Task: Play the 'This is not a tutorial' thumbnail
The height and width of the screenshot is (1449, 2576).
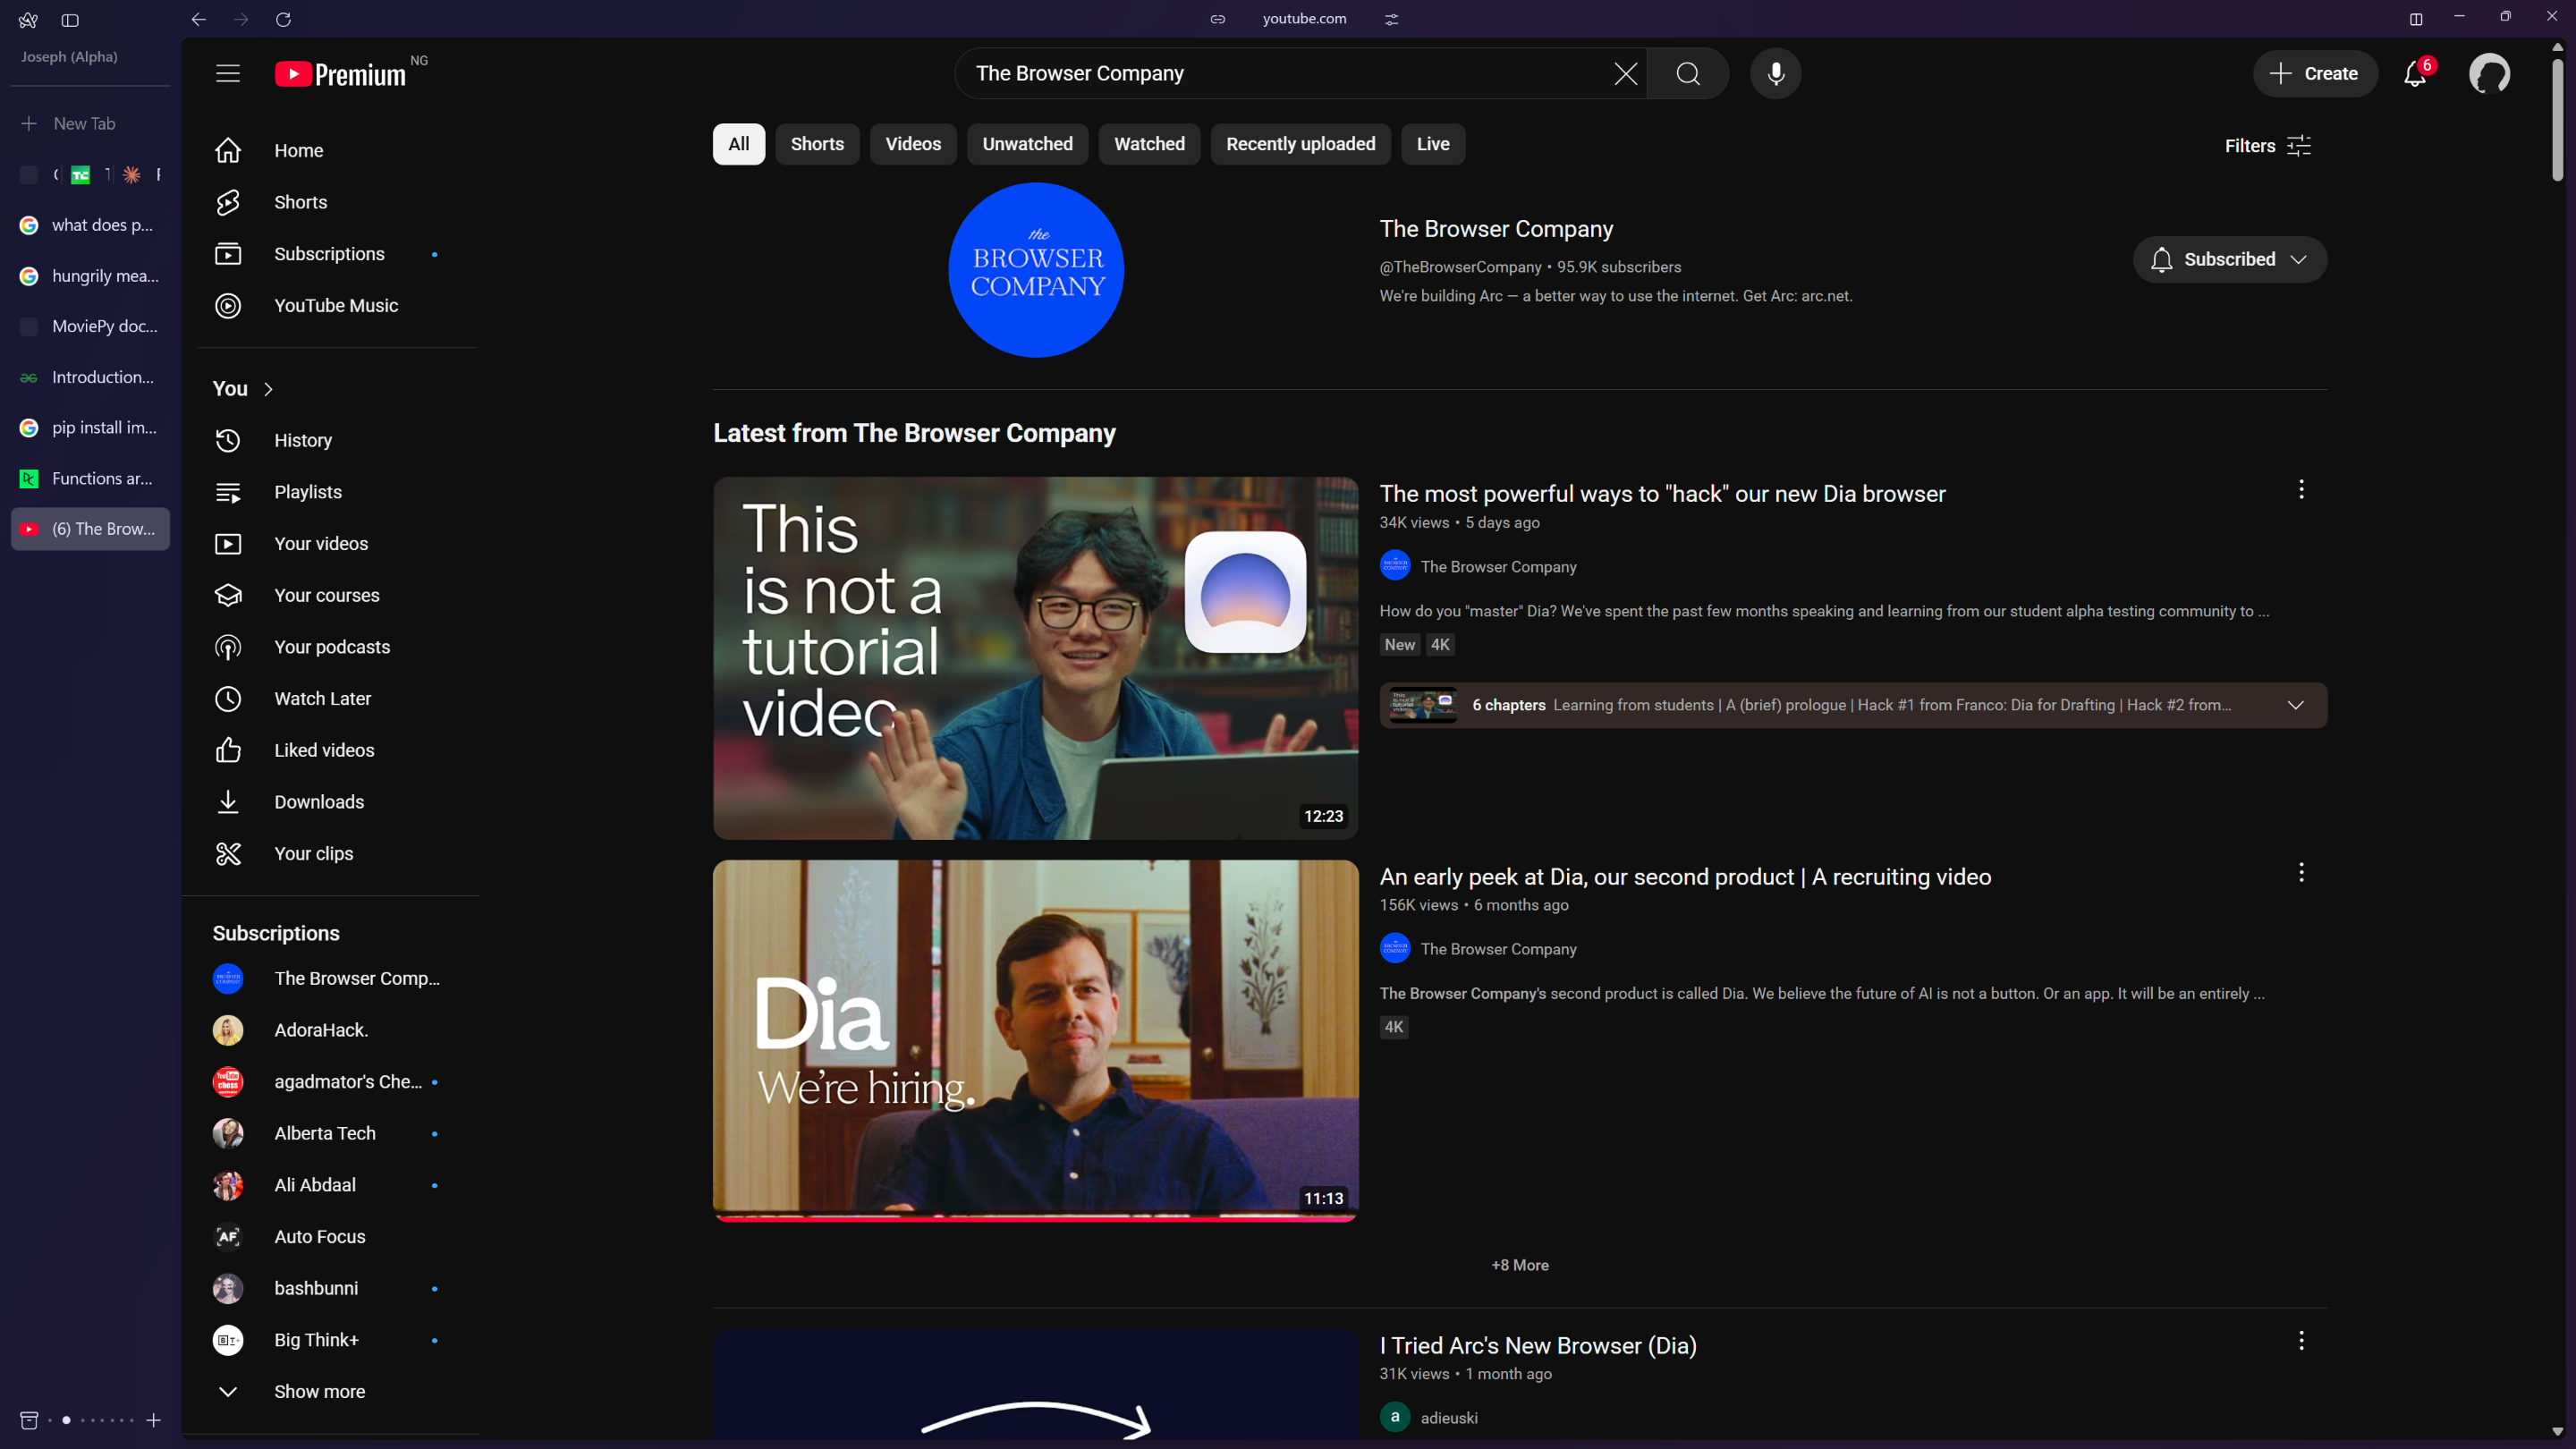Action: point(1035,658)
